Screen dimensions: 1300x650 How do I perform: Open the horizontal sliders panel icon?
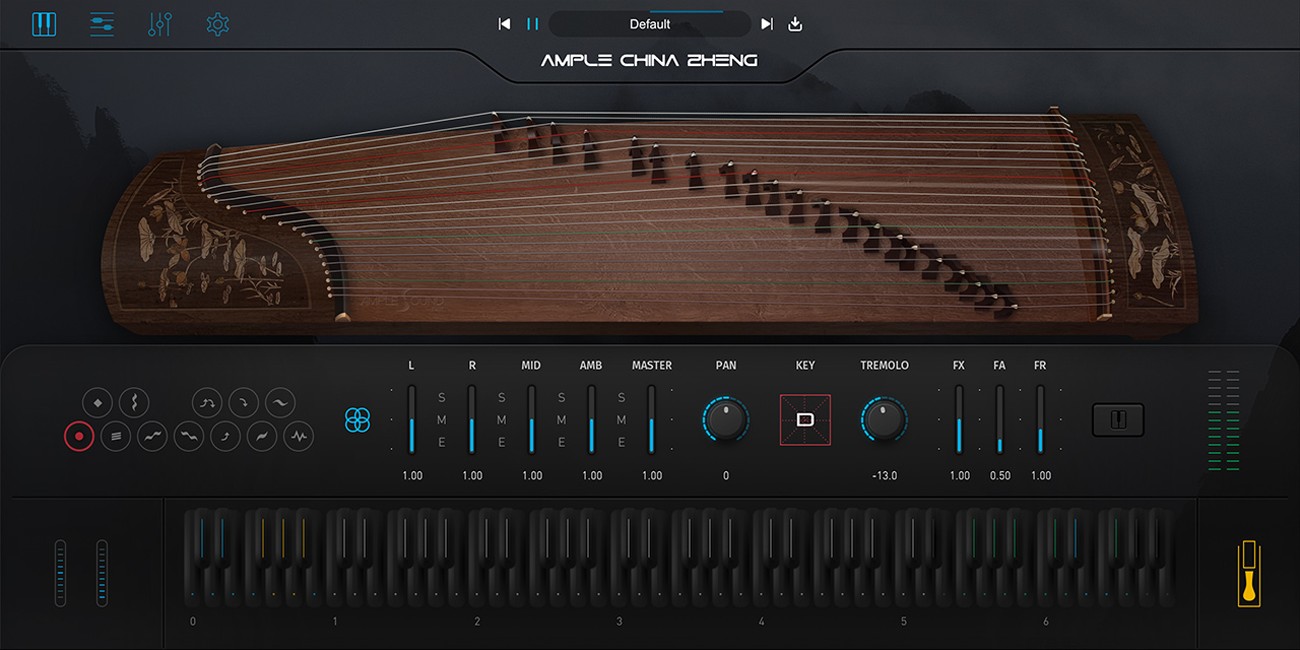102,24
